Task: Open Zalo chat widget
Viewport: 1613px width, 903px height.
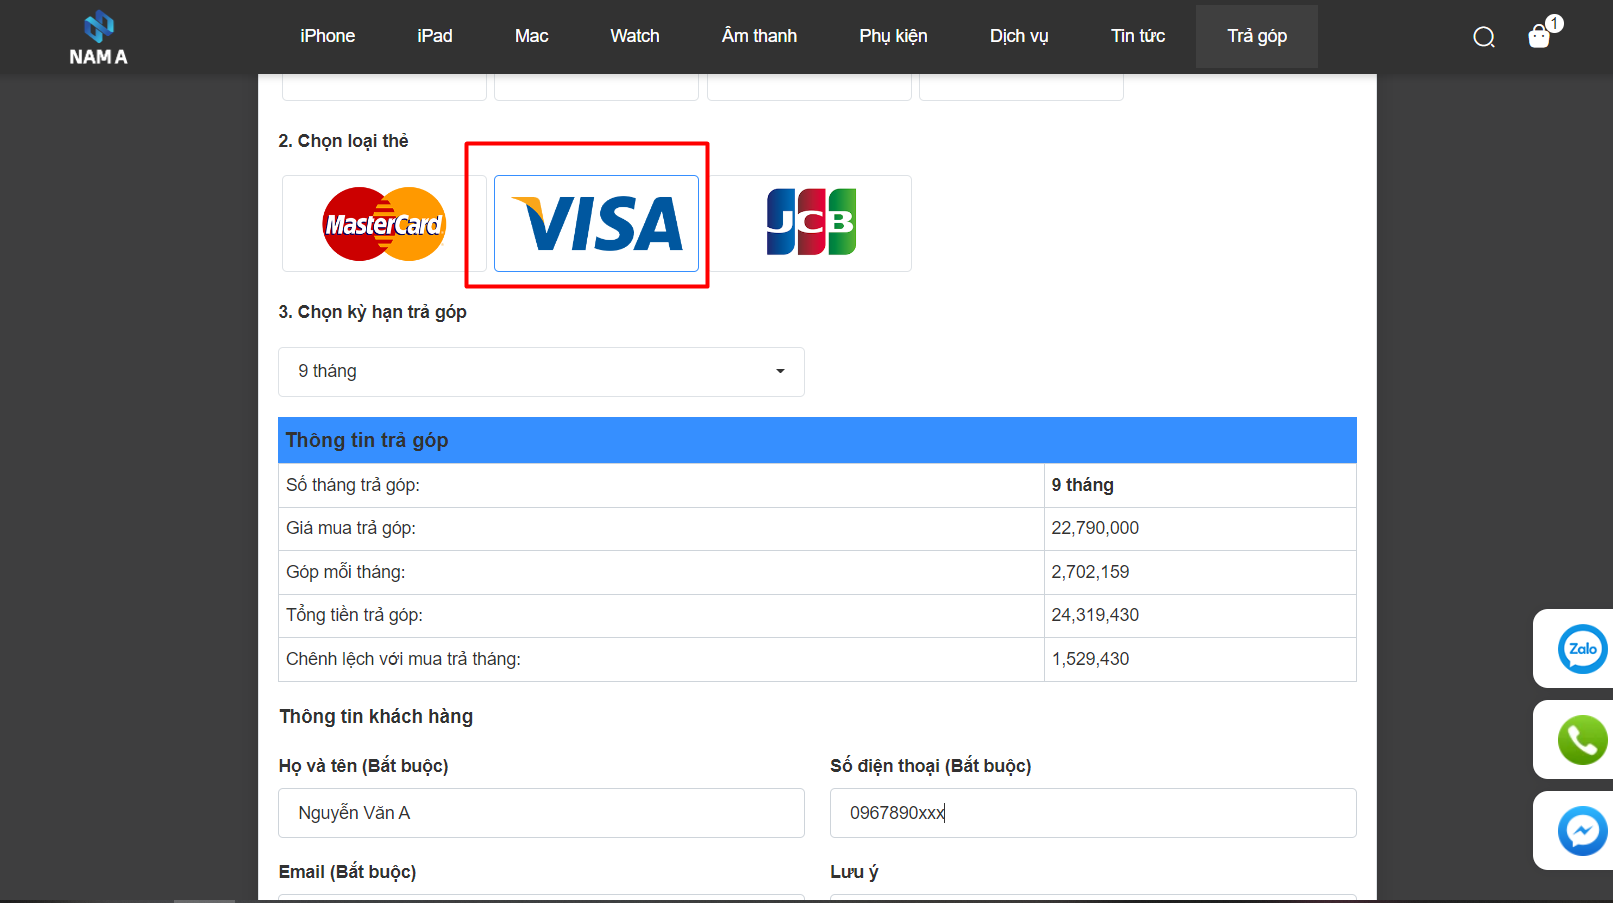Action: pos(1582,649)
